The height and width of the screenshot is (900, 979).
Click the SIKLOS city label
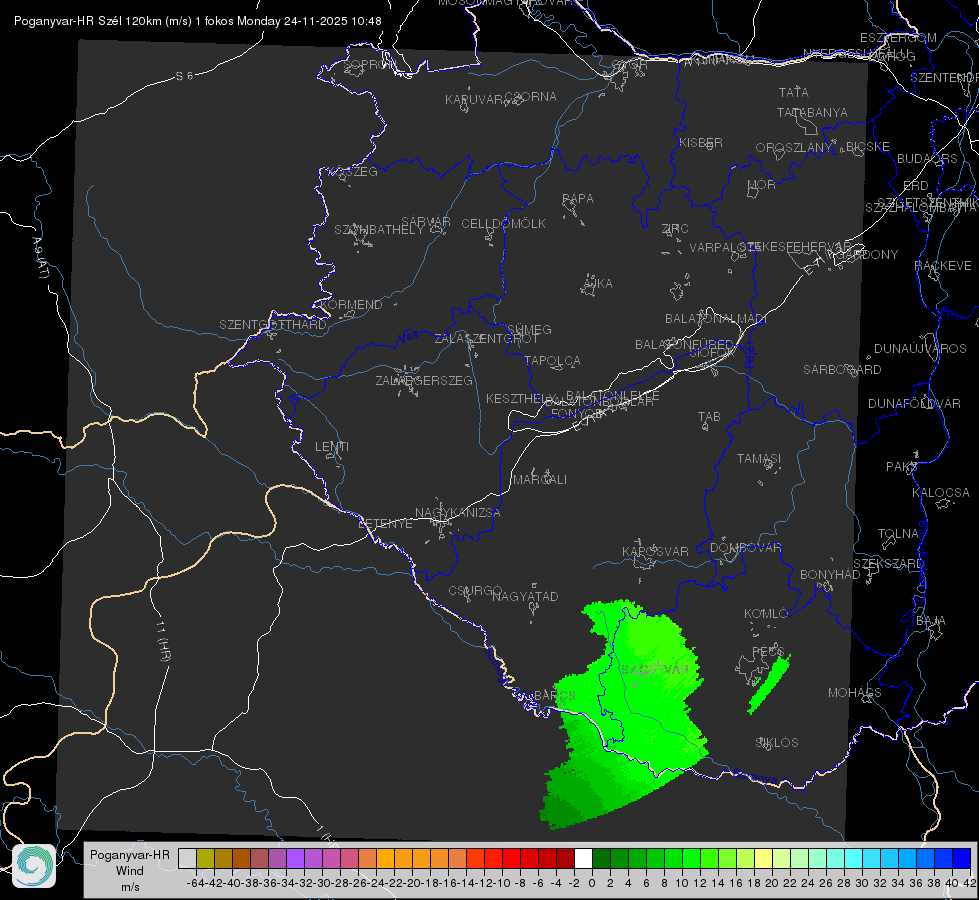click(777, 743)
